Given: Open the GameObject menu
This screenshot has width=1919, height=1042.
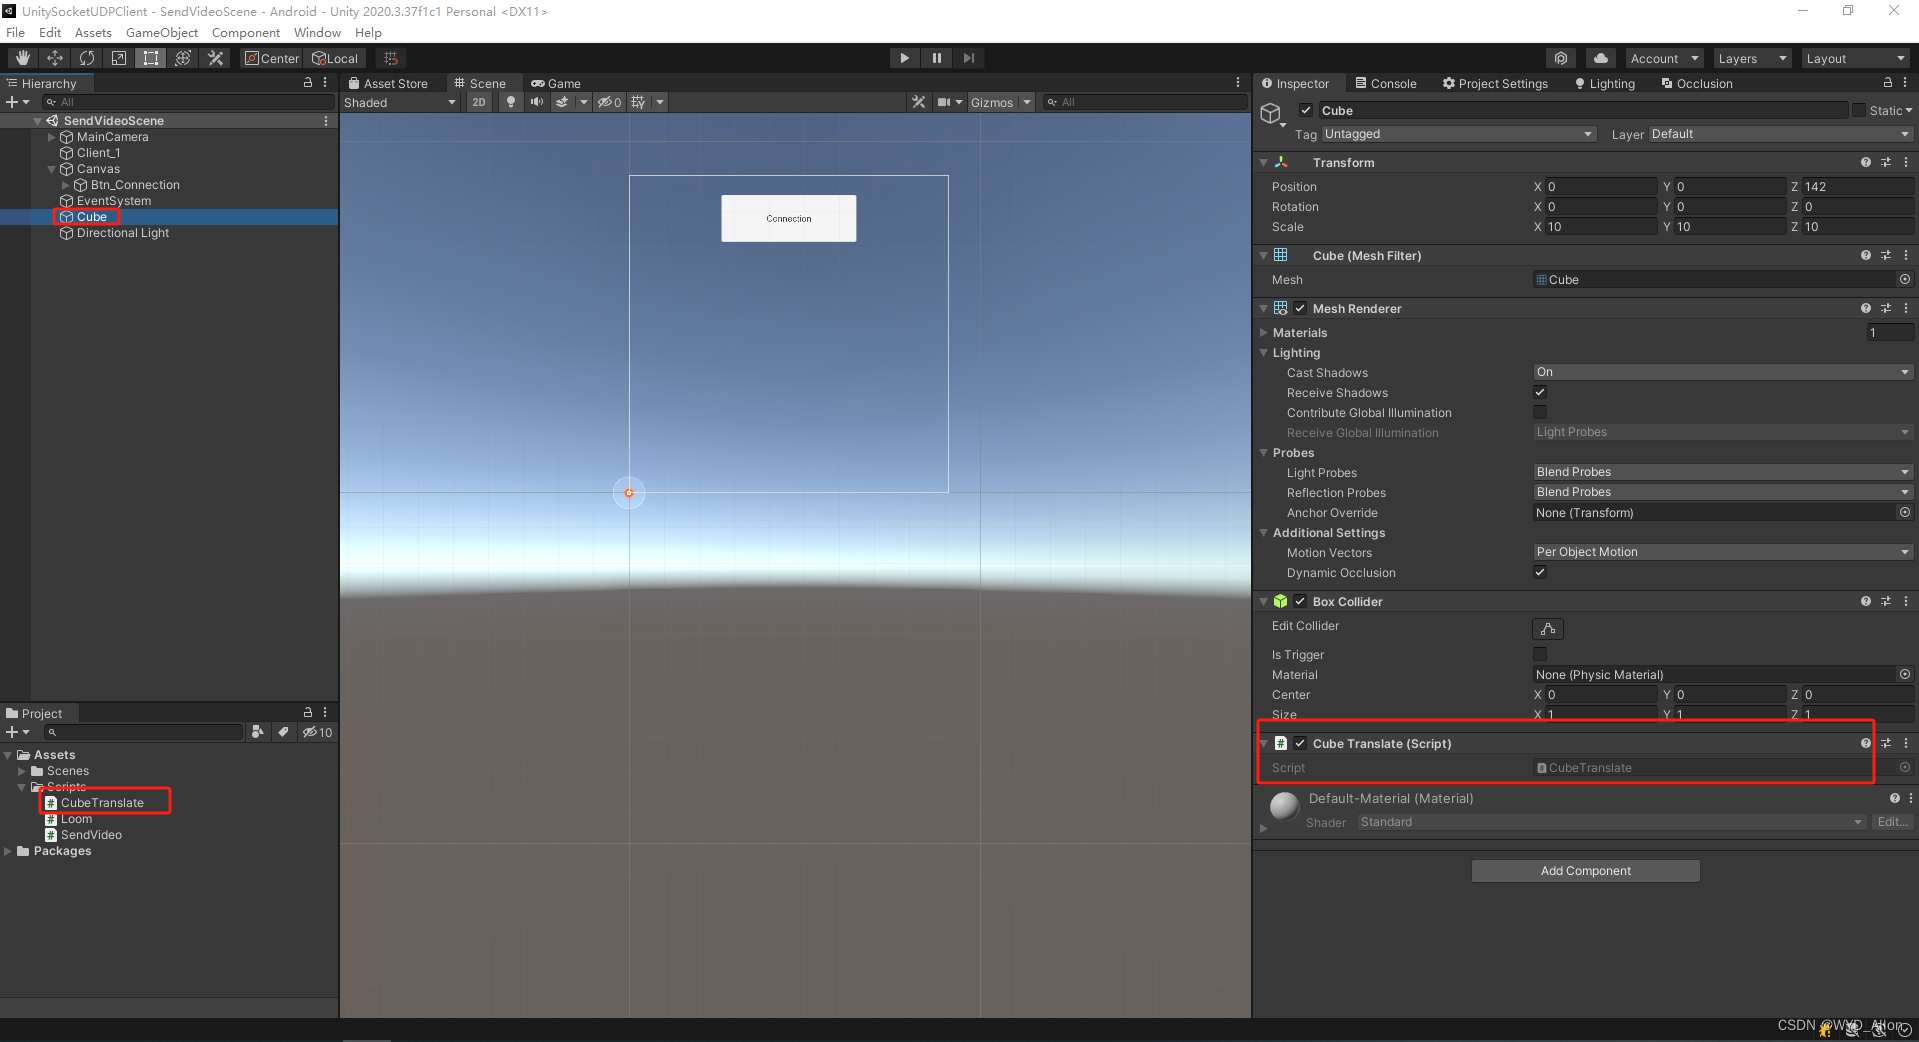Looking at the screenshot, I should tap(162, 32).
